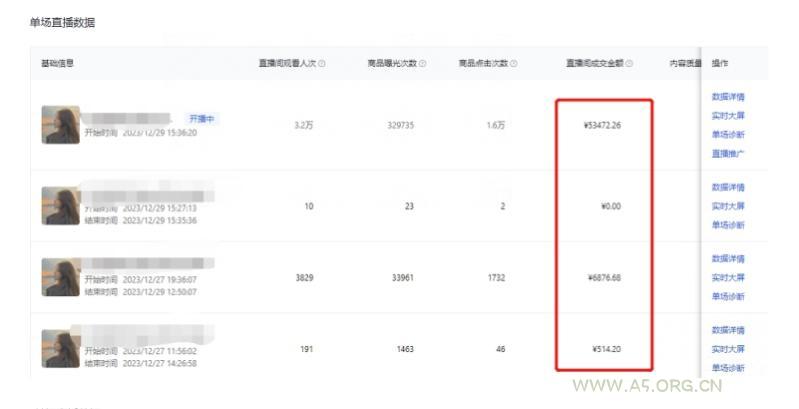Click thumbnail of session ended 15:35:36
799x409 pixels.
(61, 206)
